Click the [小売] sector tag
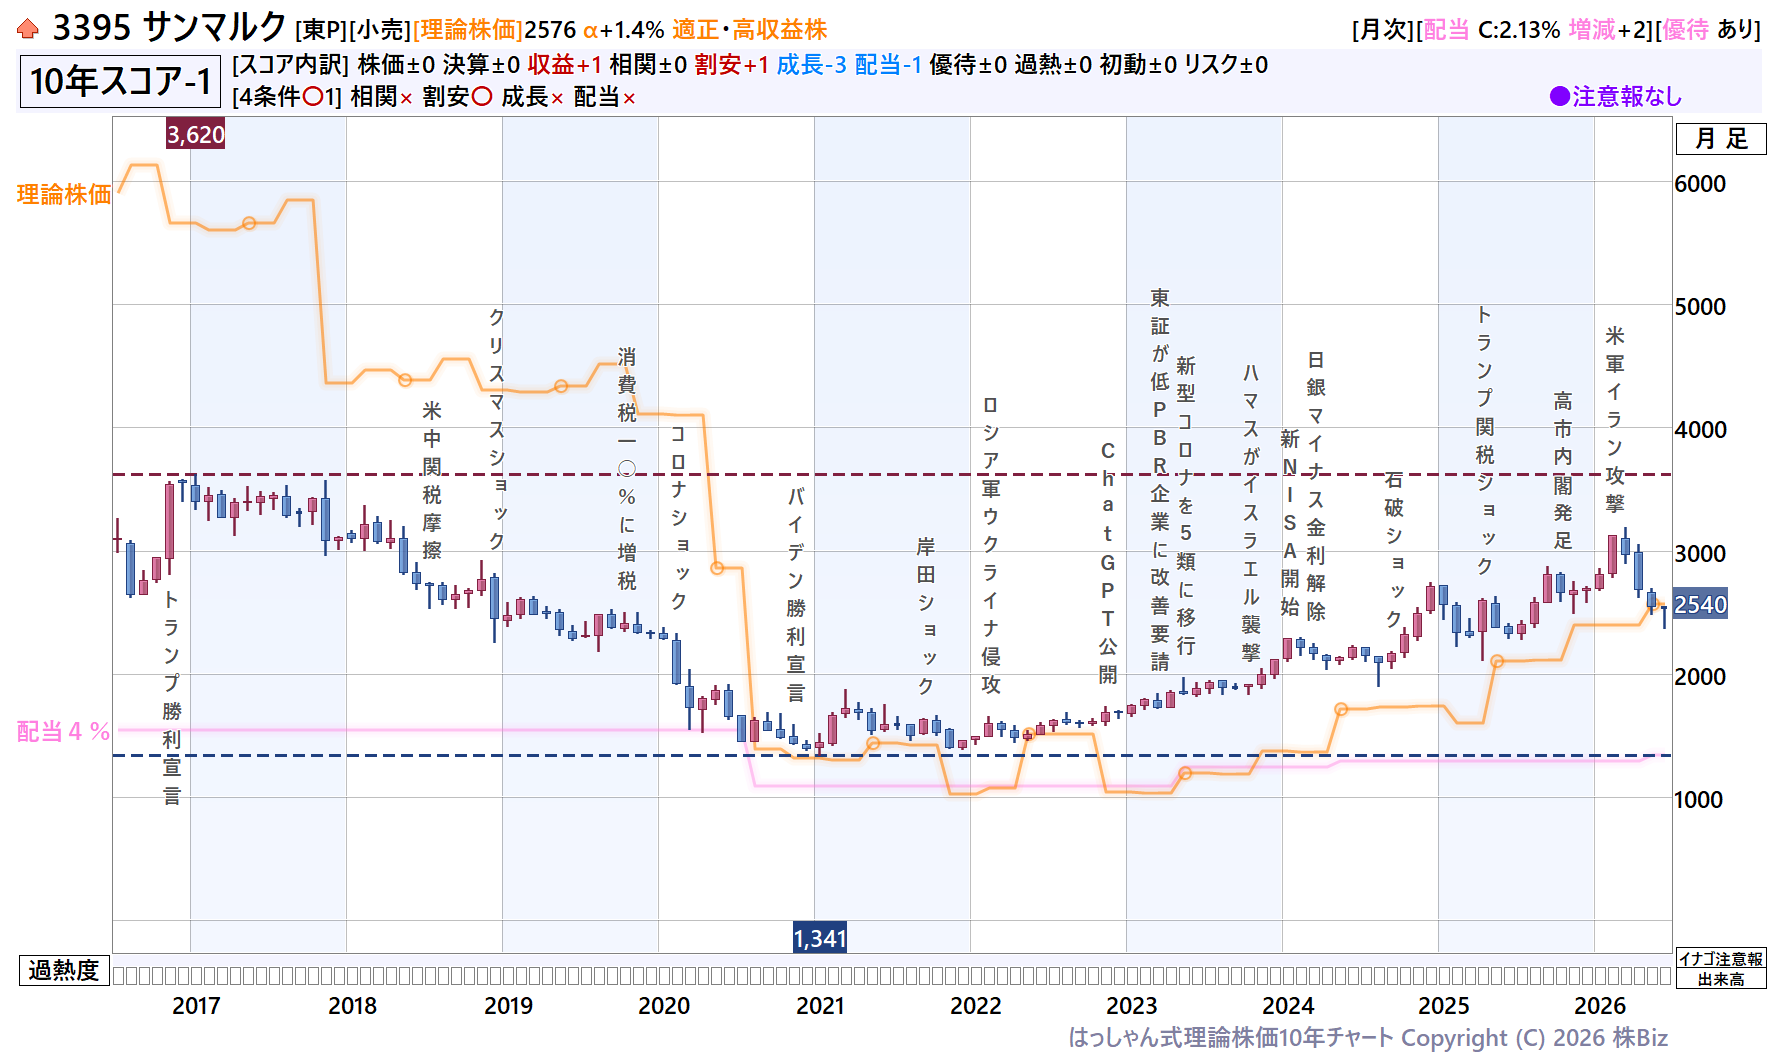This screenshot has width=1780, height=1054. (x=380, y=30)
